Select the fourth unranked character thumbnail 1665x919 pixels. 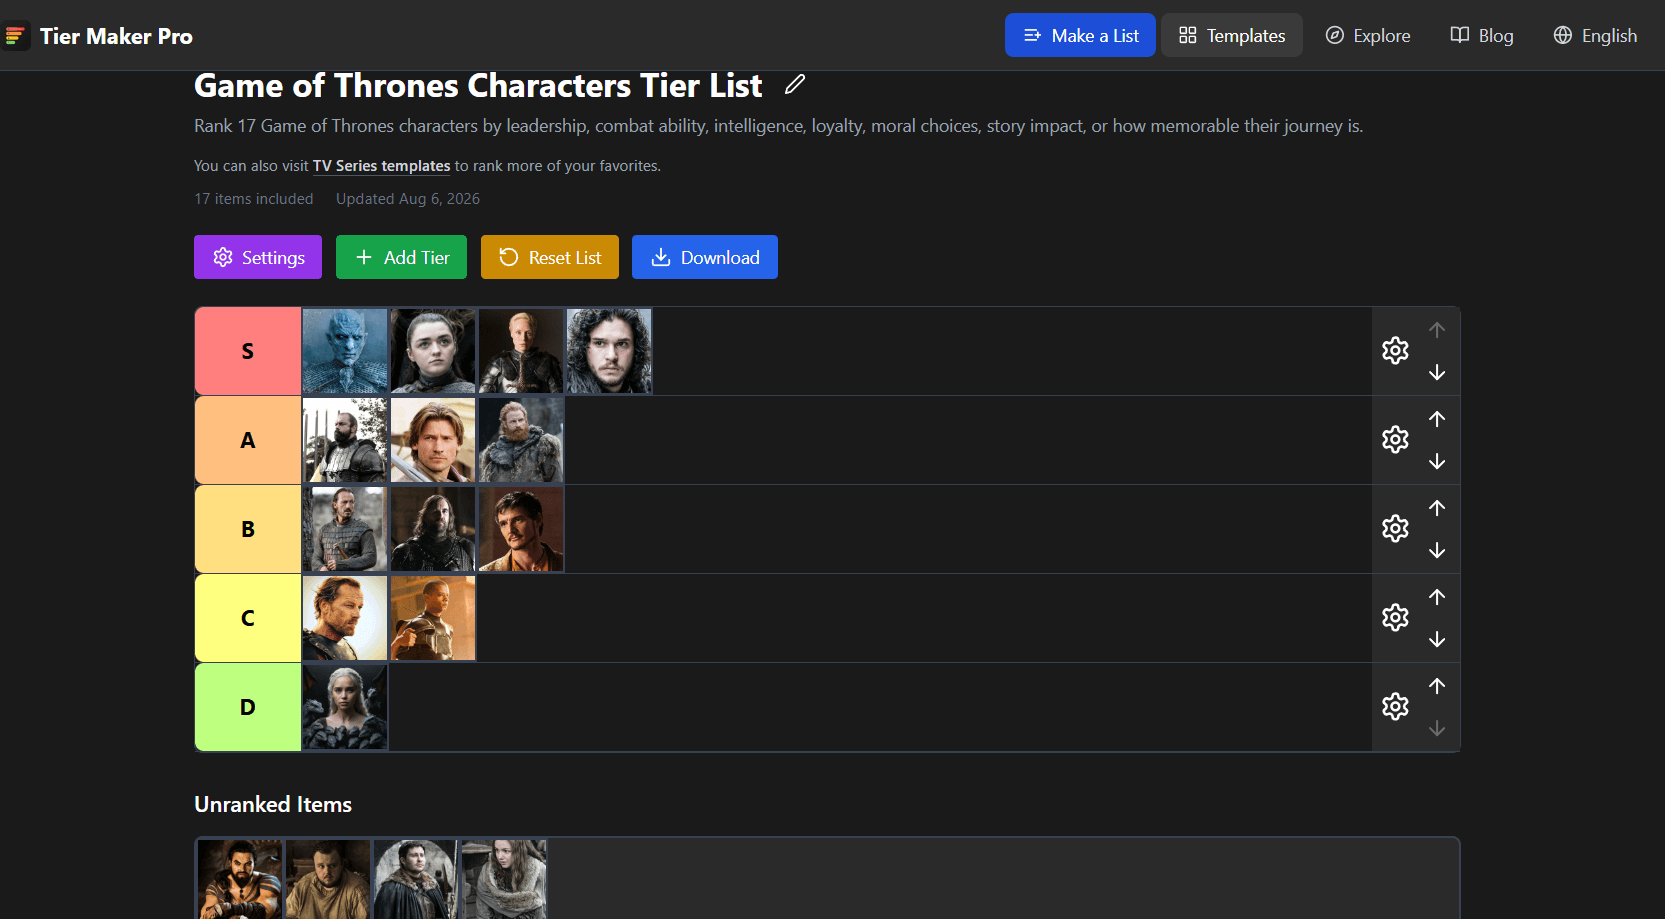click(x=504, y=879)
